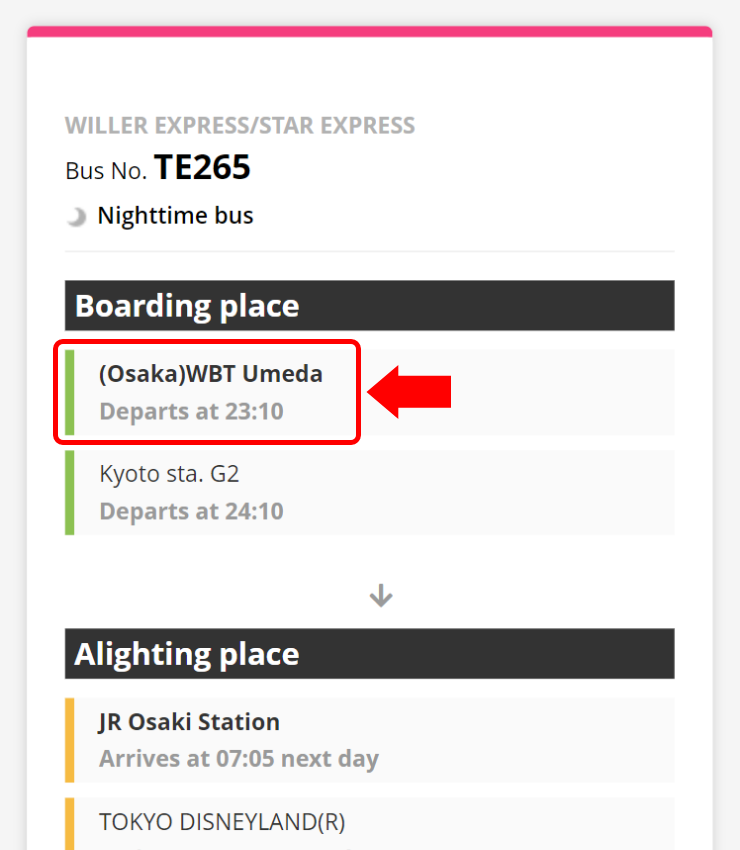Select the Kyoto sta. G2 boarding stop
This screenshot has height=850, width=740.
pos(370,492)
